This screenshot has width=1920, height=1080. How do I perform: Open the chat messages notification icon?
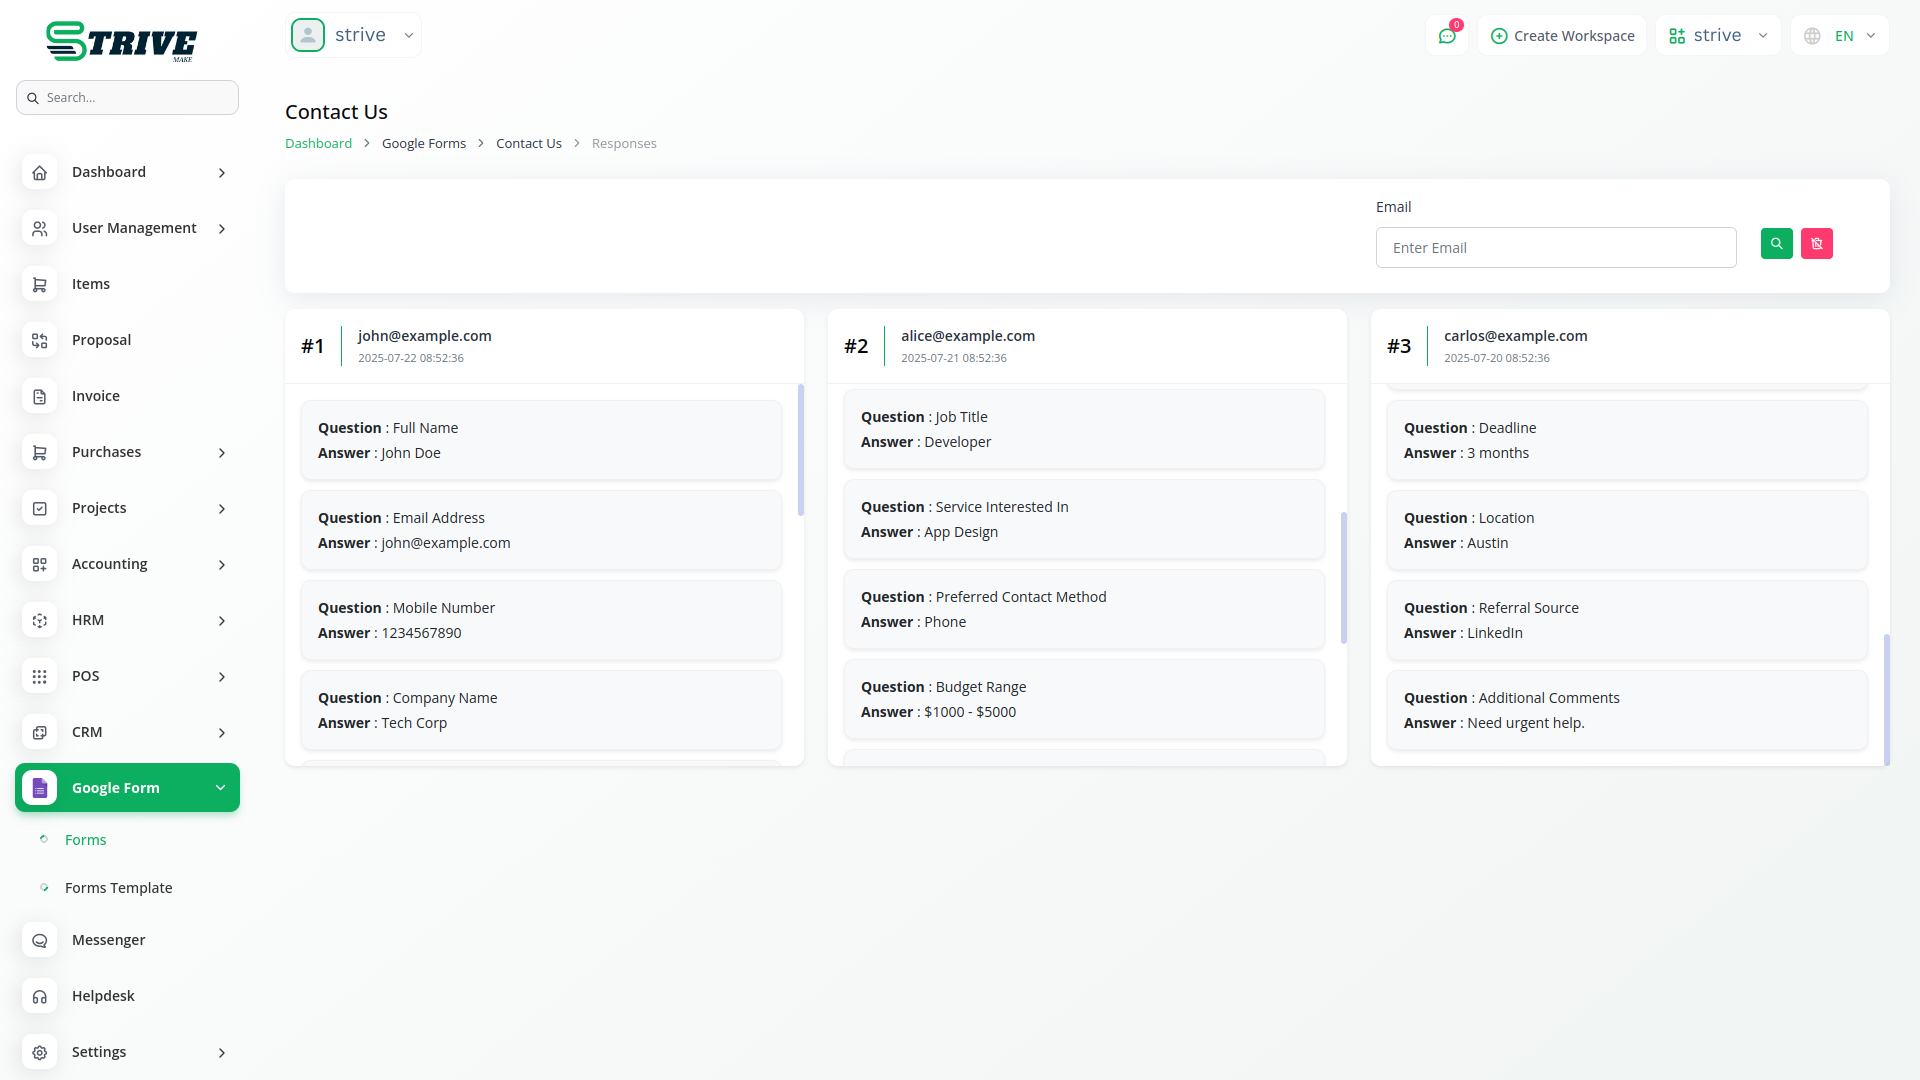point(1446,36)
